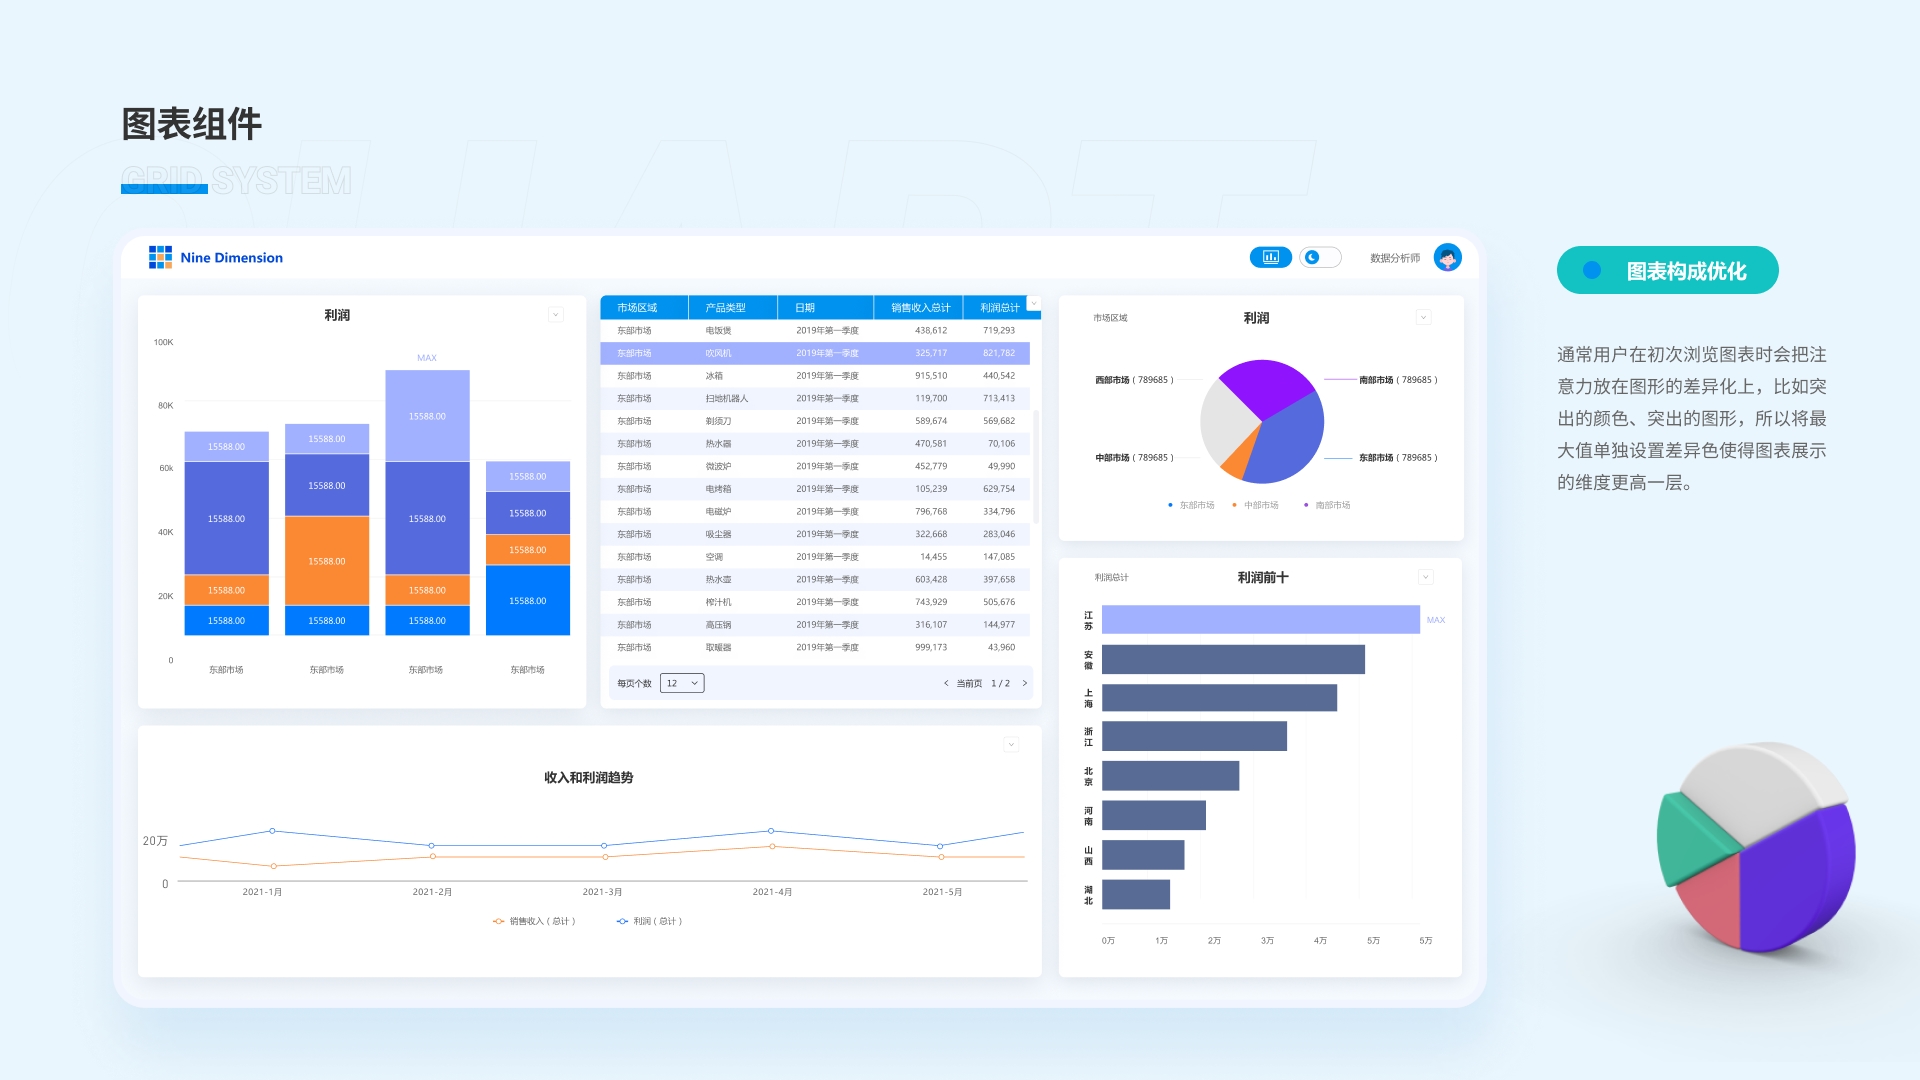
Task: Open the 每页个数 page size dropdown
Action: tap(682, 683)
